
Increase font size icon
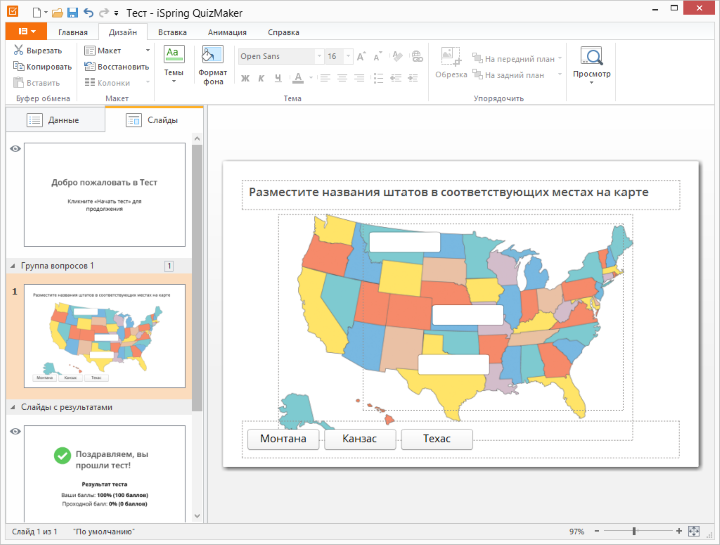coord(361,56)
